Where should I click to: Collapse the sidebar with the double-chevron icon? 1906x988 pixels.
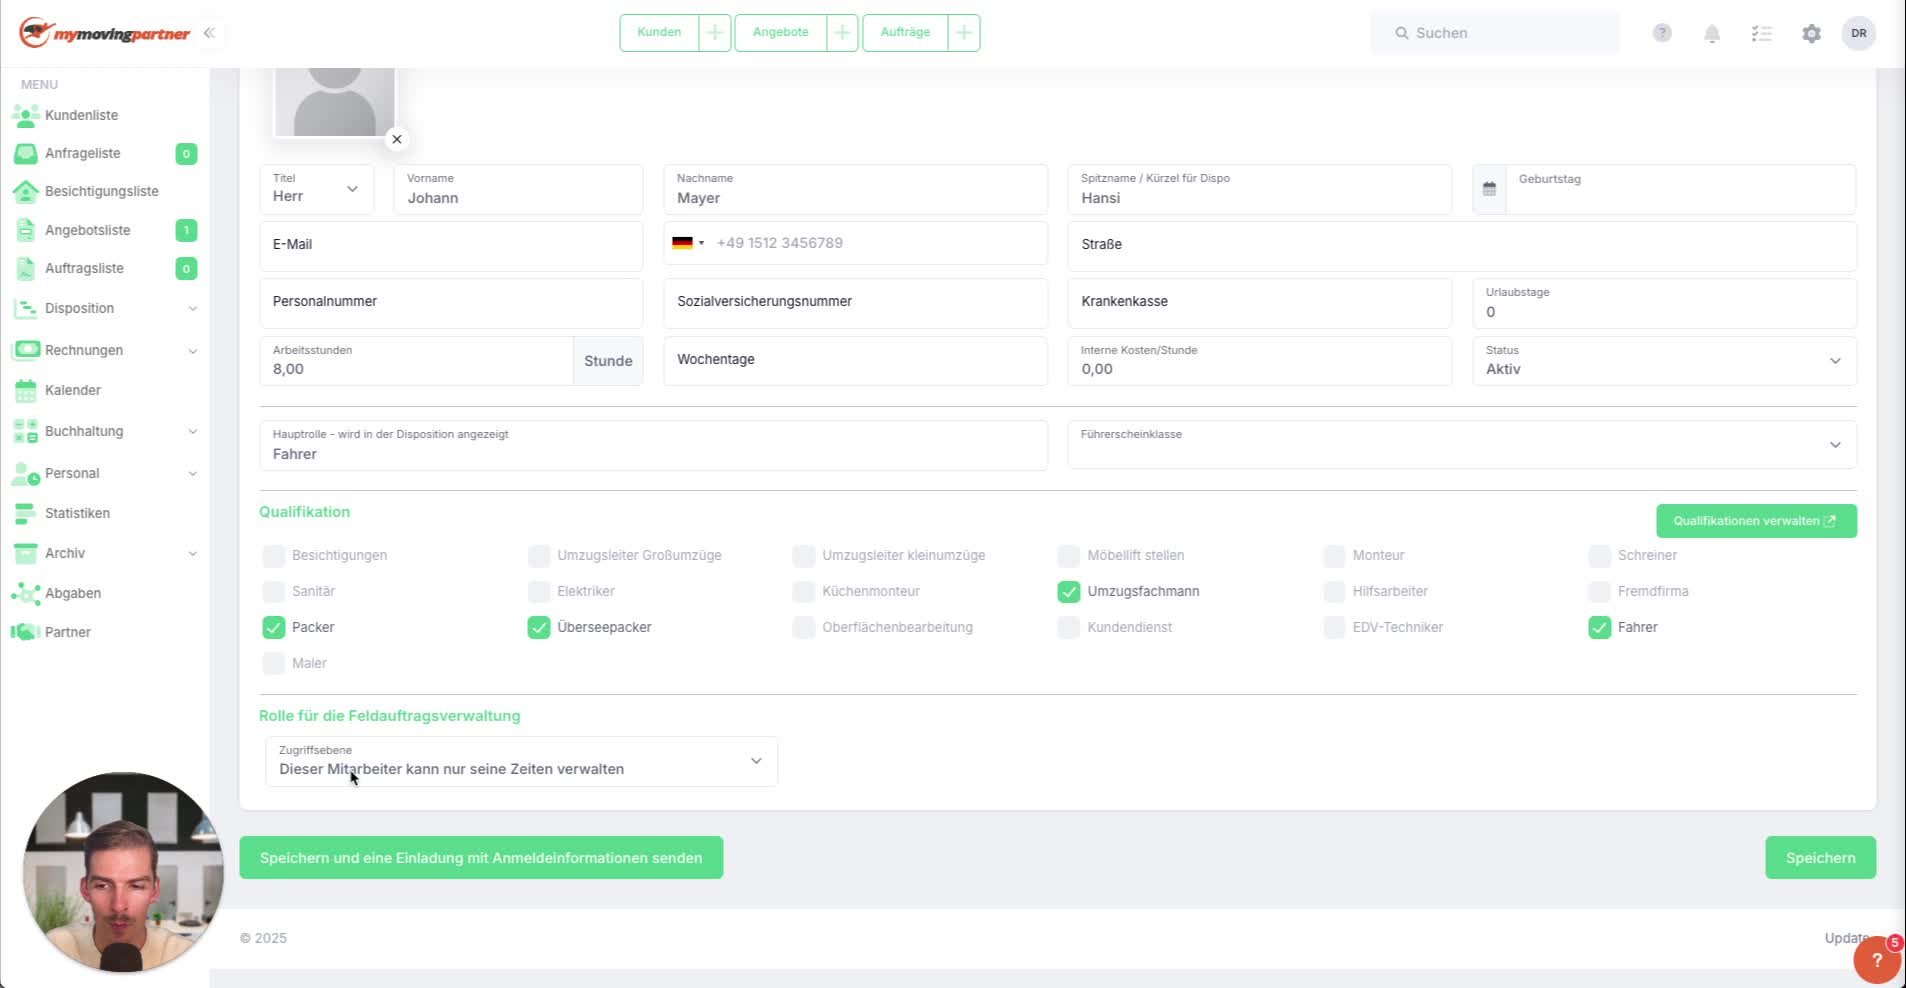click(x=209, y=33)
